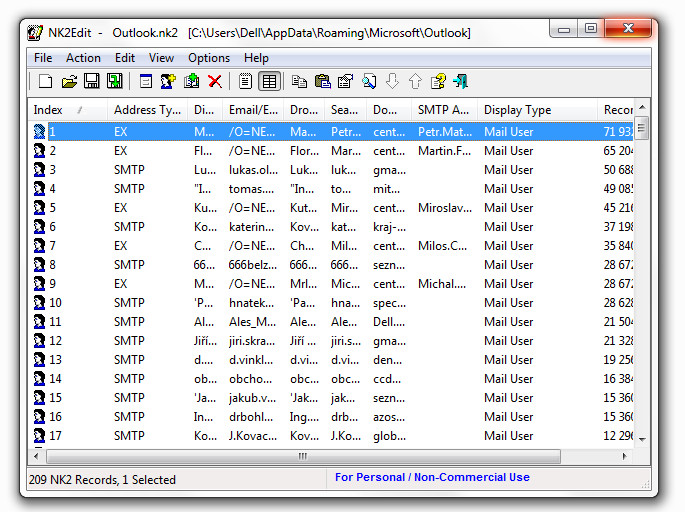Click the 'Milos.C...' SMTP address cell

tap(442, 246)
